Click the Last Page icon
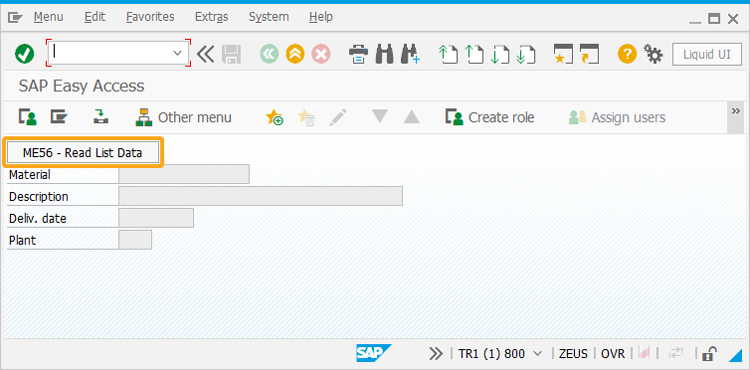The height and width of the screenshot is (370, 750). (526, 54)
